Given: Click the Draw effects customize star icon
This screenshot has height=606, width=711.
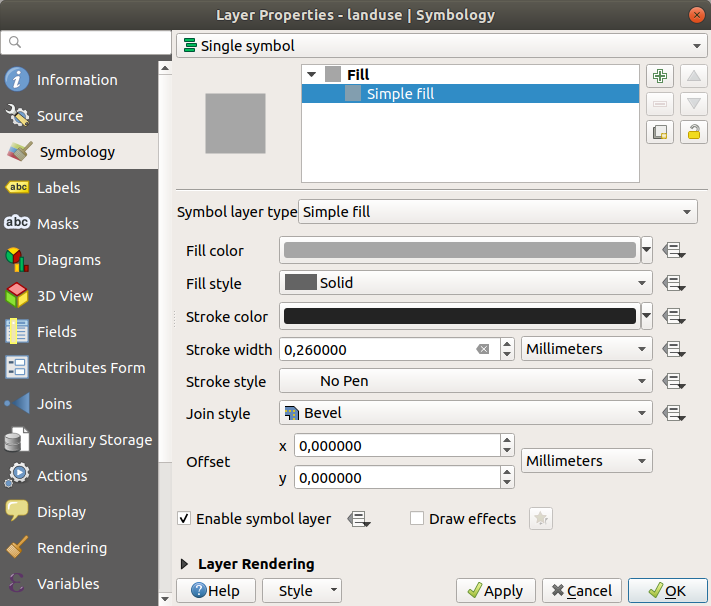Looking at the screenshot, I should pos(540,519).
